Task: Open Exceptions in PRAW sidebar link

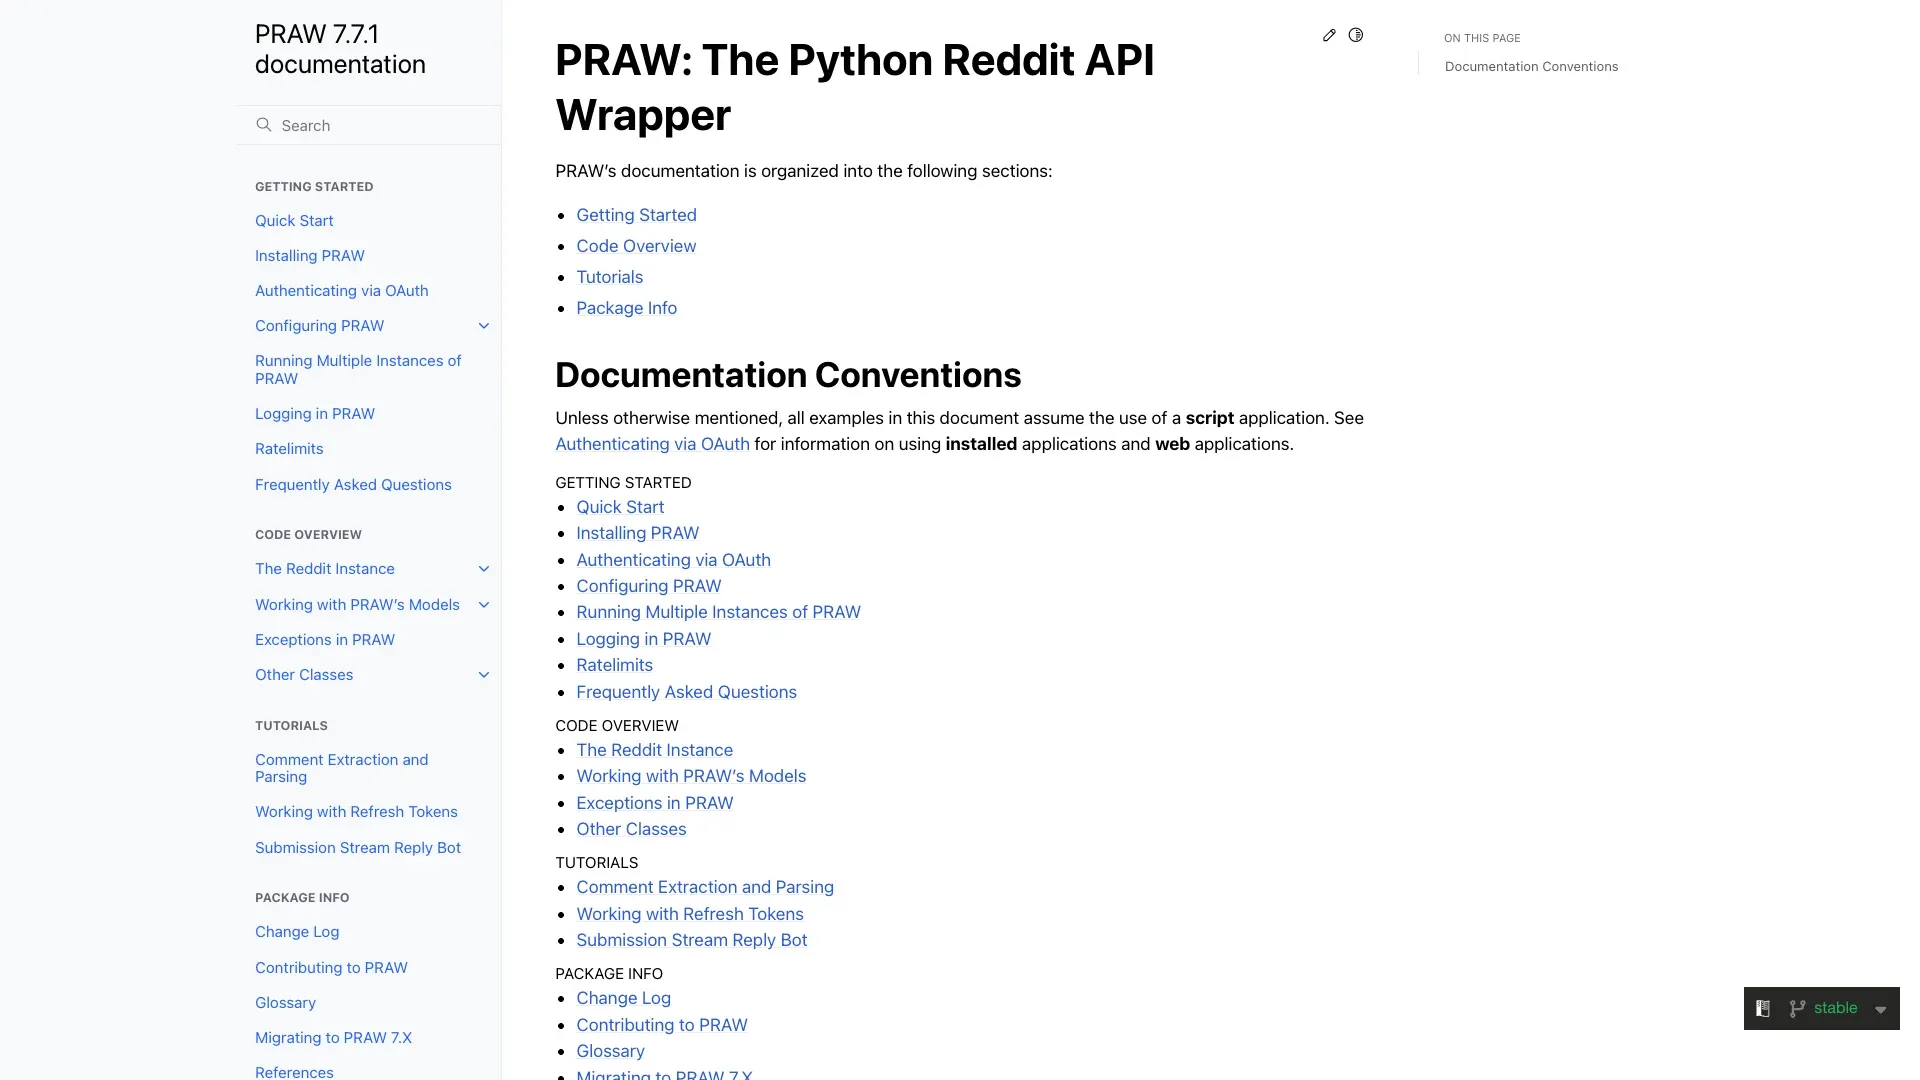Action: coord(325,640)
